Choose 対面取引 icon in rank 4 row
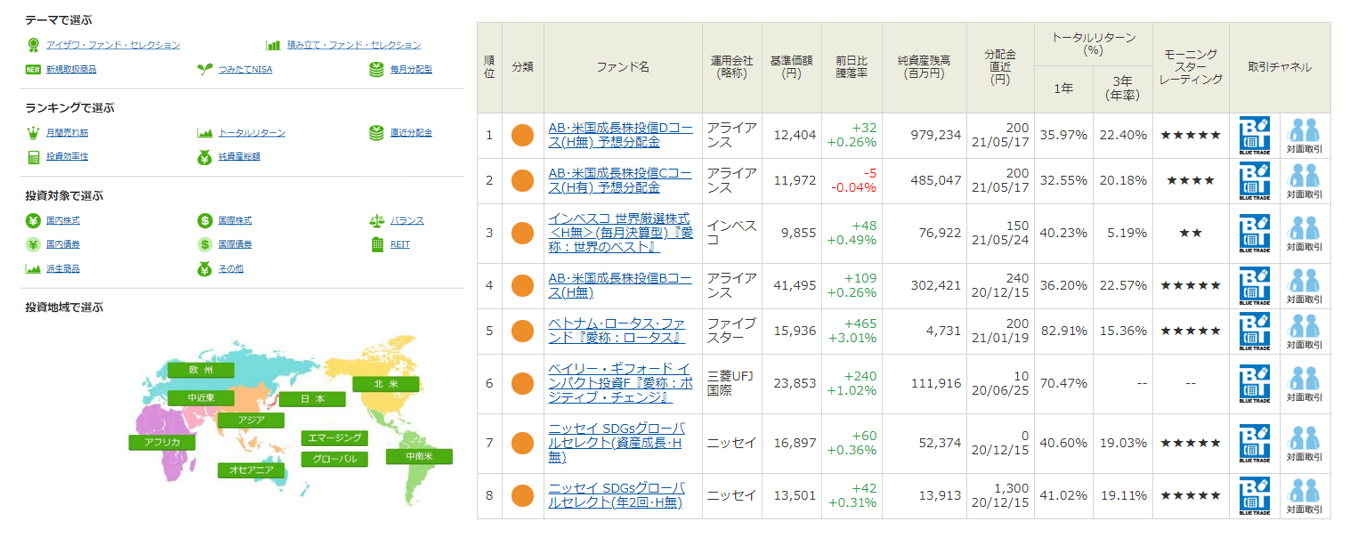Image resolution: width=1348 pixels, height=536 pixels. 1304,286
